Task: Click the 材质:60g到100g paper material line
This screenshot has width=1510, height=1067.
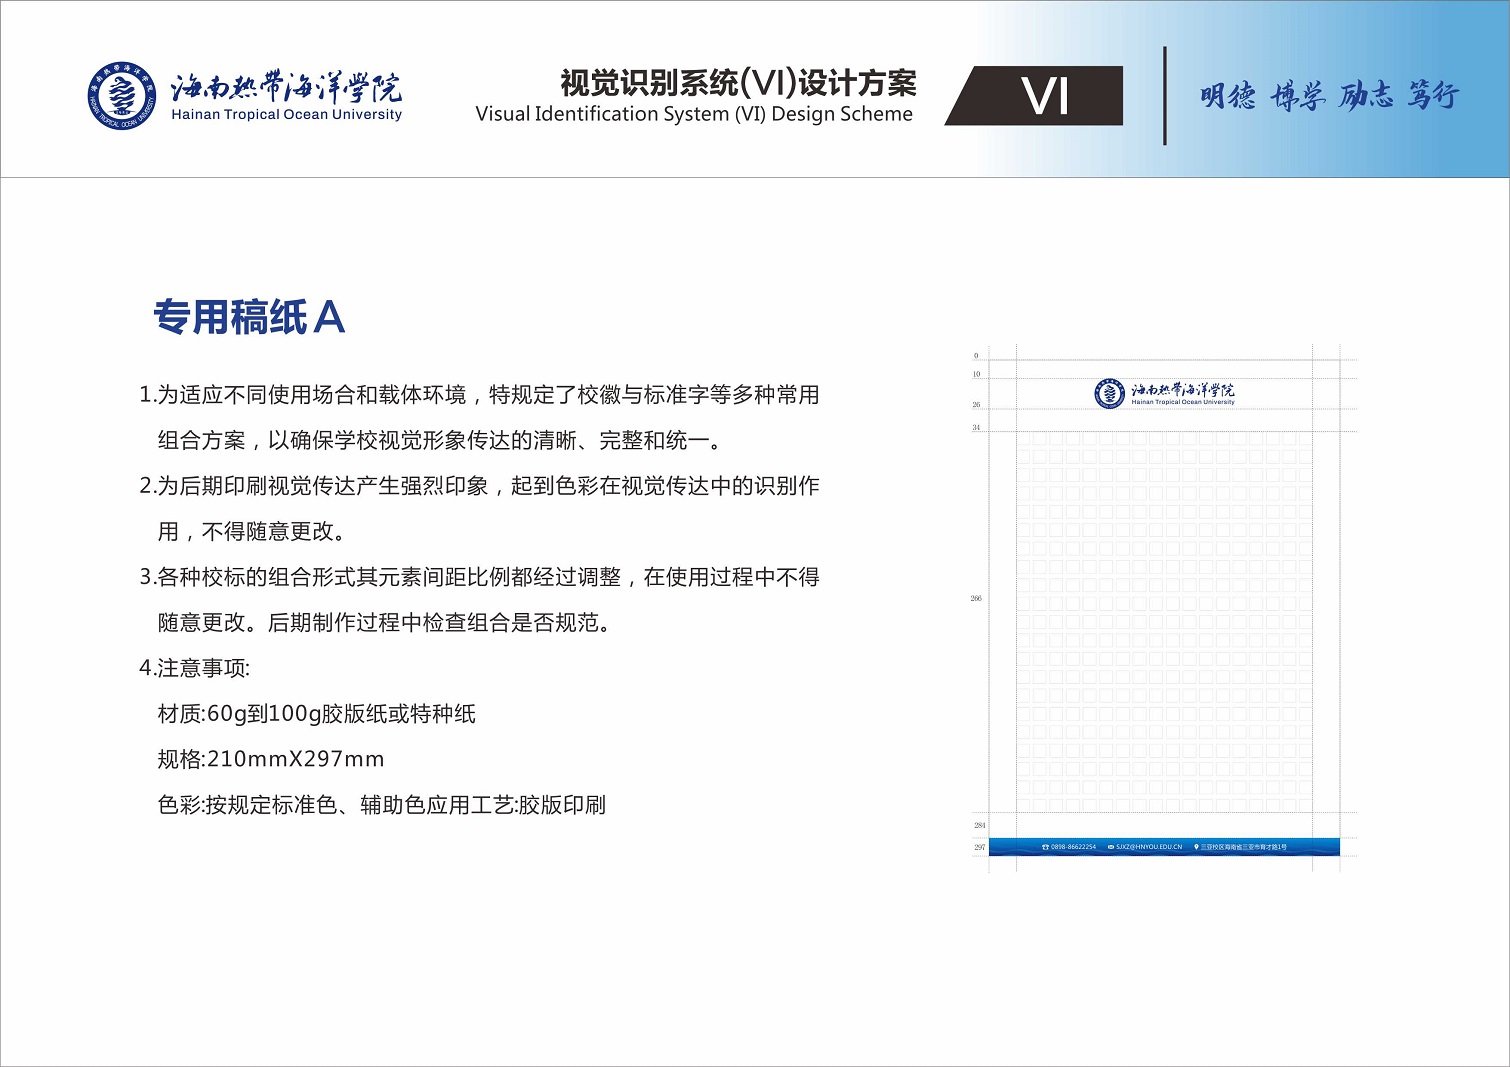Action: pyautogui.click(x=316, y=714)
